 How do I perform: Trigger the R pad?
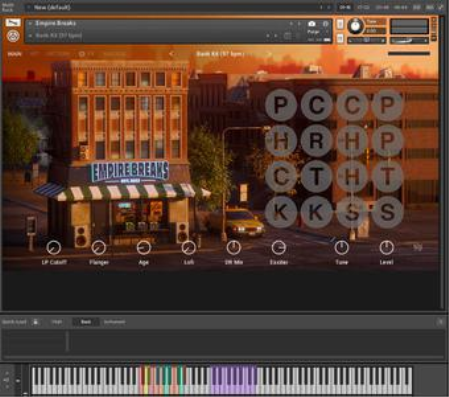pyautogui.click(x=316, y=141)
